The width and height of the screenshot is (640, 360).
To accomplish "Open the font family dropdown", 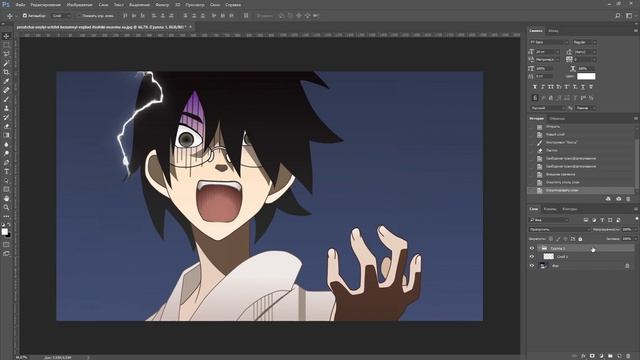I will click(549, 42).
